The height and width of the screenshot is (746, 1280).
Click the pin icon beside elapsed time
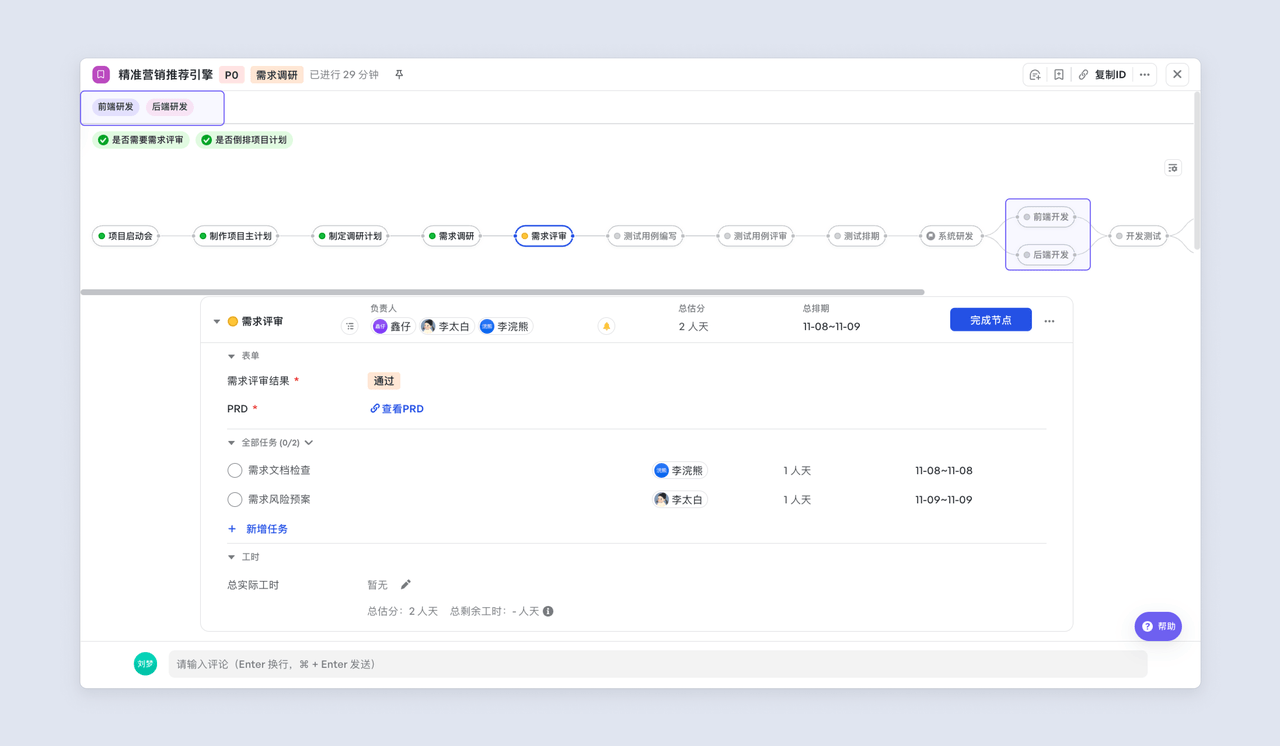point(399,75)
